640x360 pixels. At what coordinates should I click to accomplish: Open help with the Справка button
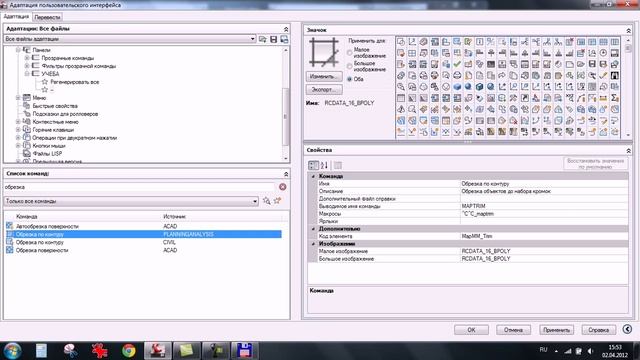point(598,329)
